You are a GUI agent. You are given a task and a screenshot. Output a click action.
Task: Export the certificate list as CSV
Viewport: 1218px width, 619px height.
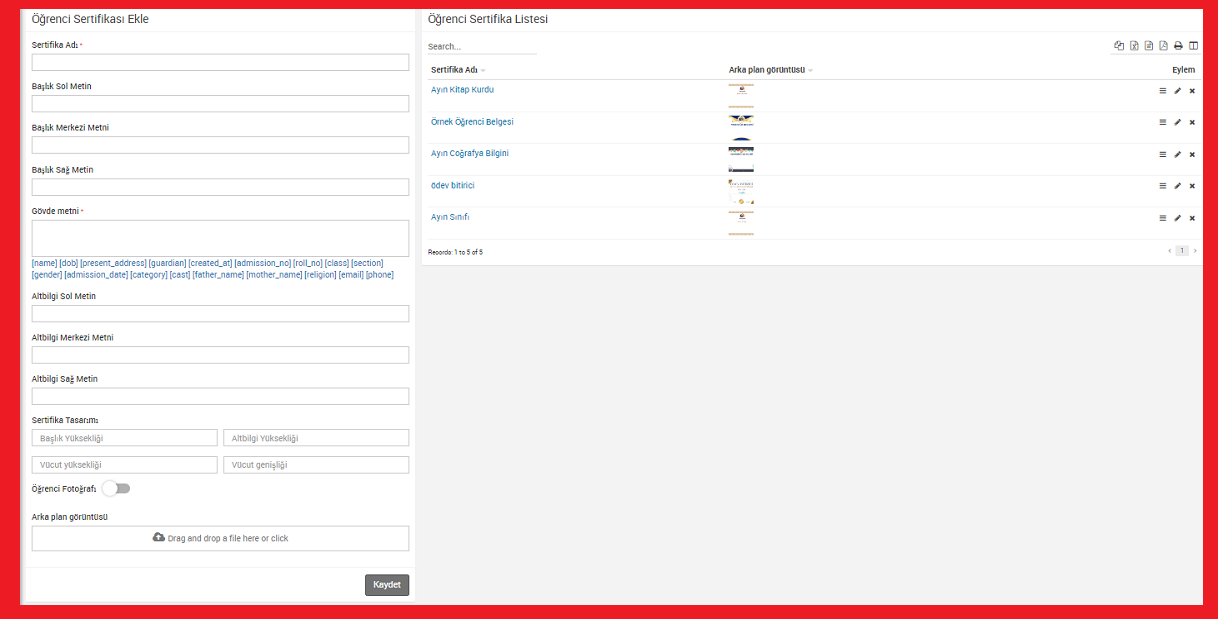[1149, 46]
